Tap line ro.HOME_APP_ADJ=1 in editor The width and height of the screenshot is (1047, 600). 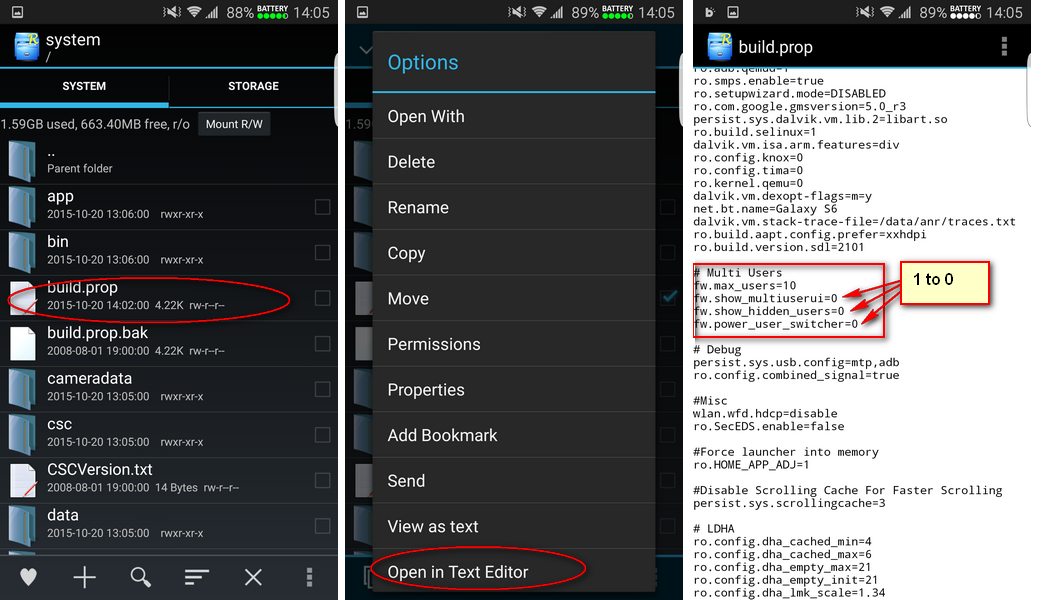click(751, 465)
